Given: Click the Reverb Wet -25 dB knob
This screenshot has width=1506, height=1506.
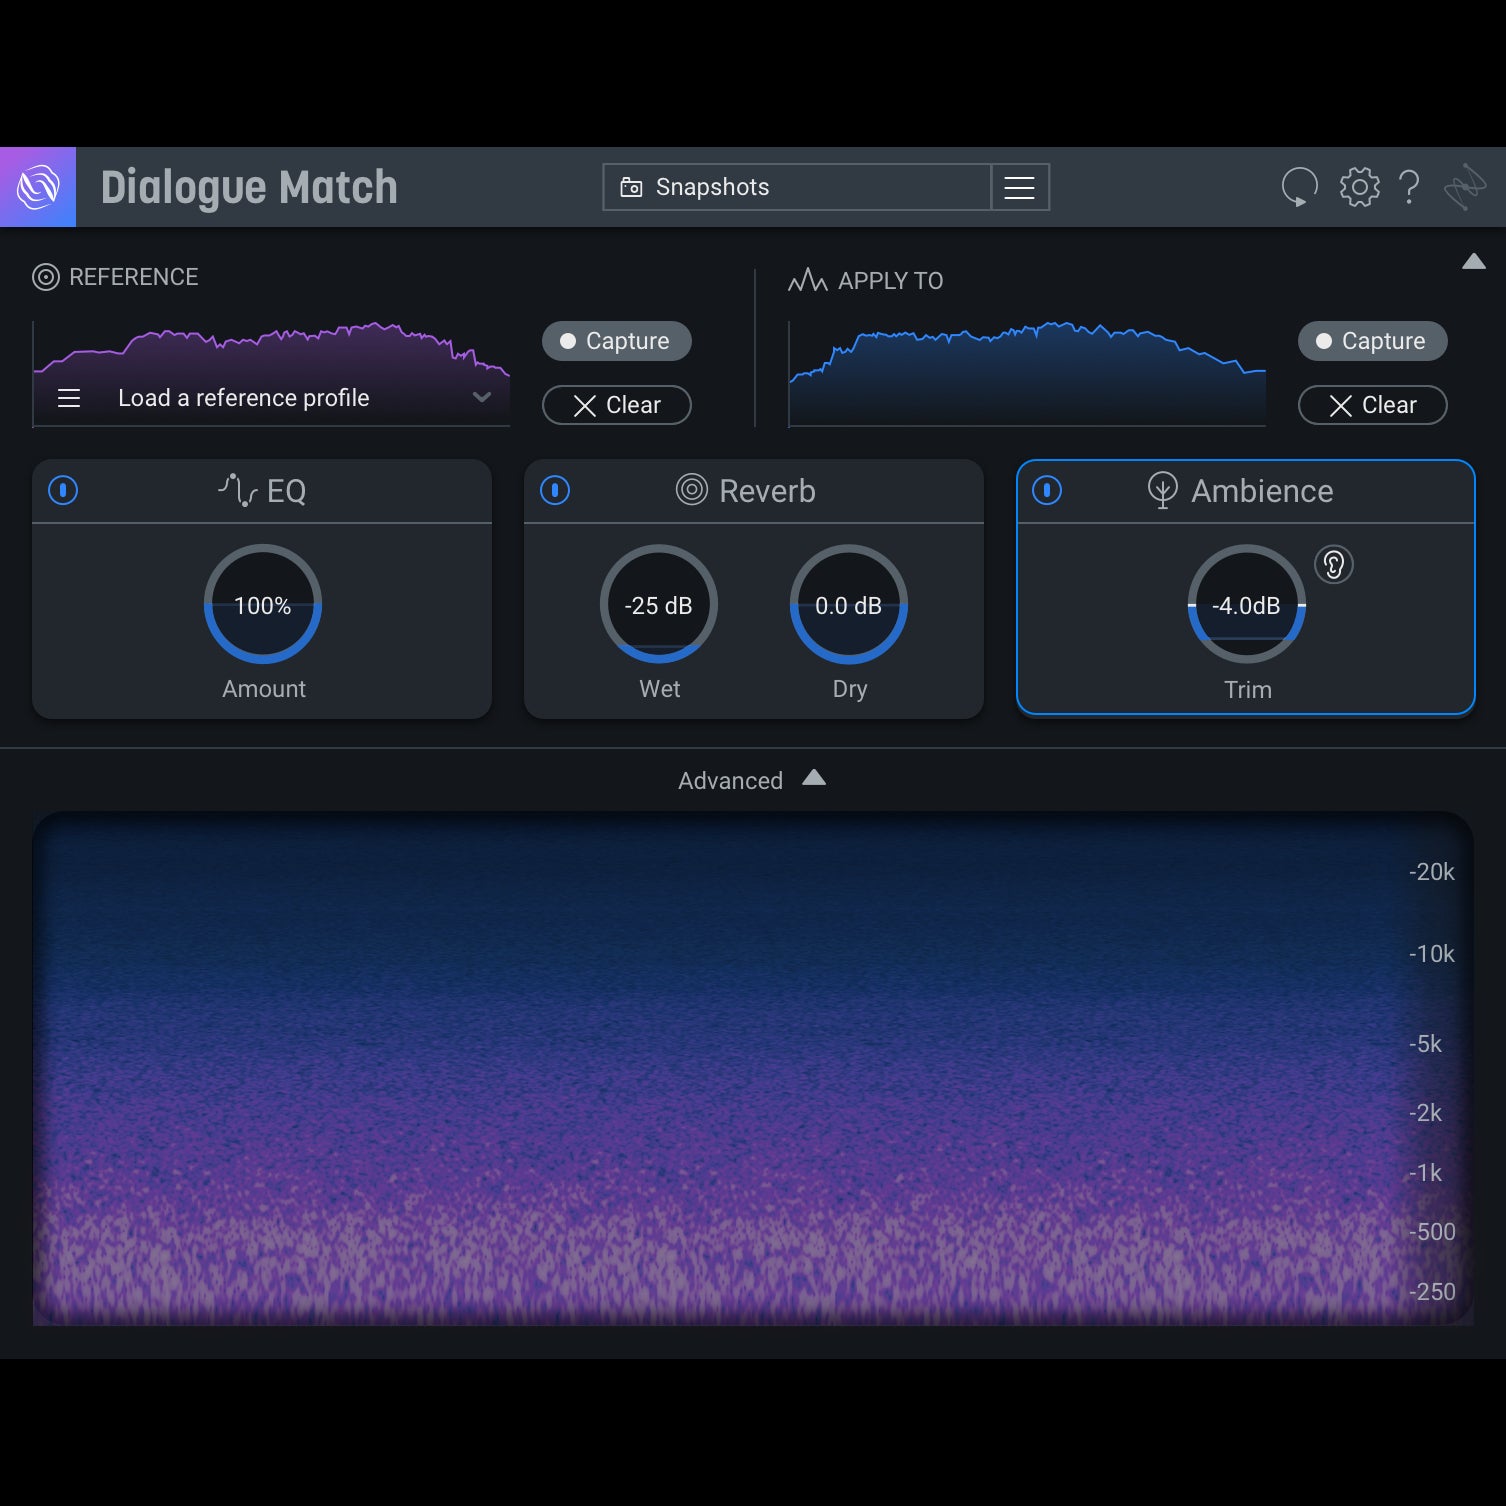Looking at the screenshot, I should 658,604.
